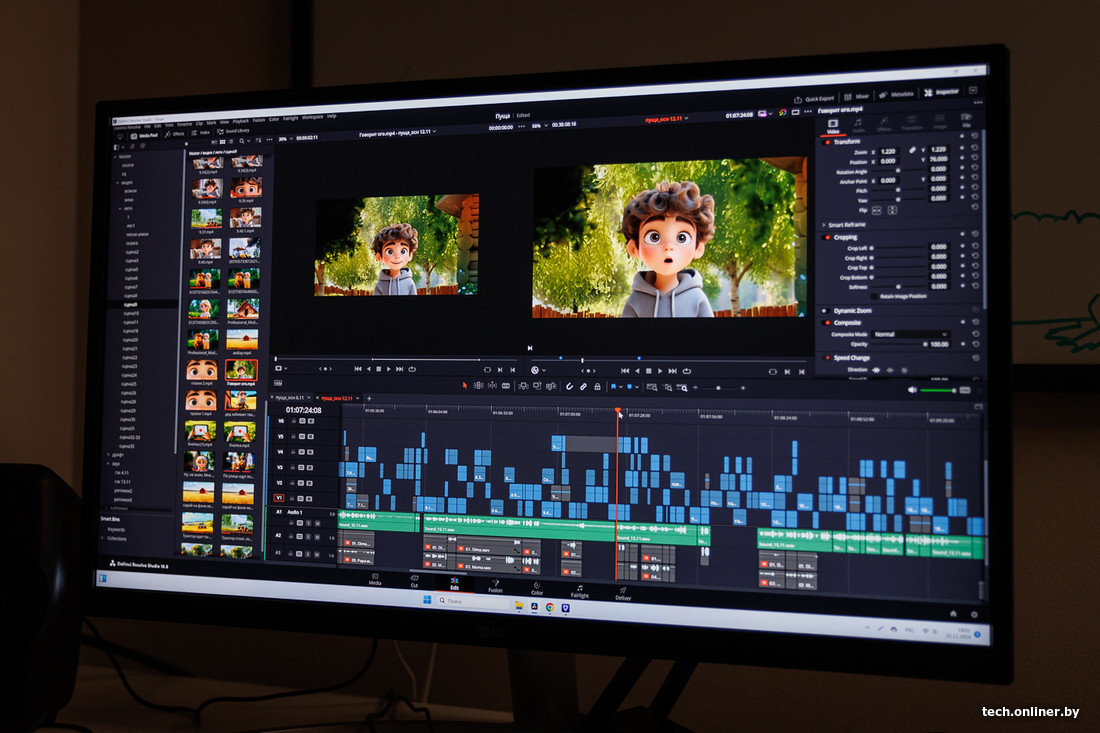
Task: Click the Custom Zoom icon
Action: tap(682, 387)
